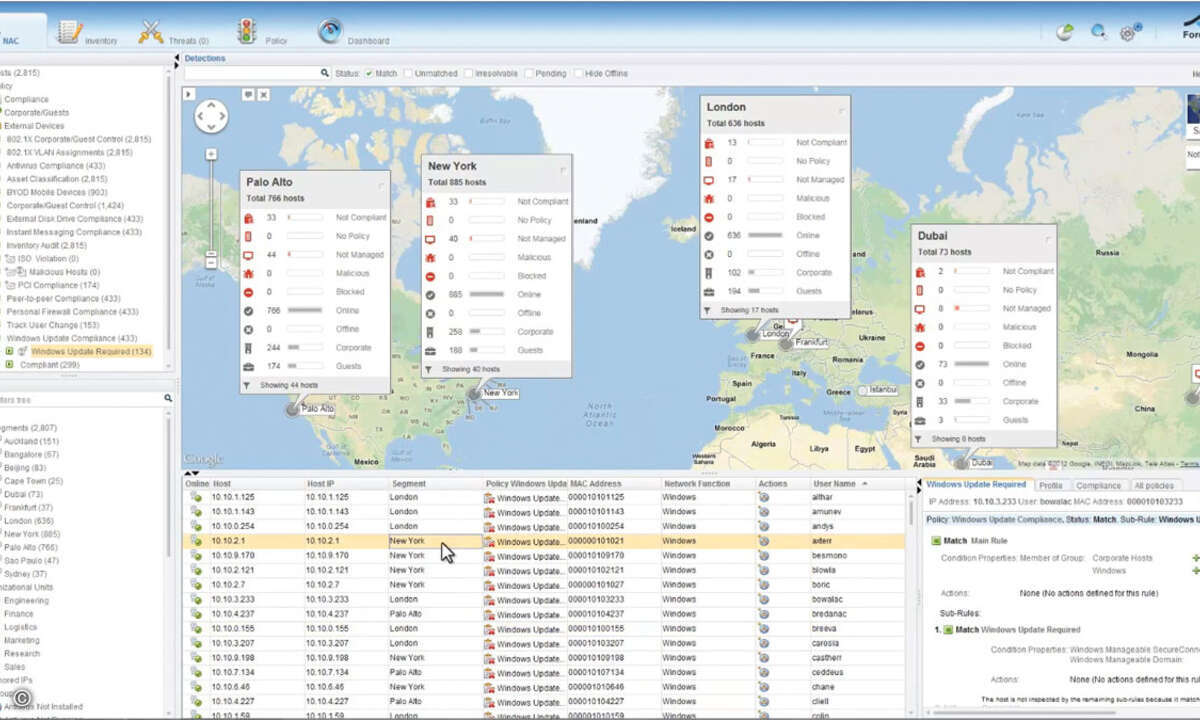Switch to the All policies tab
The image size is (1200, 720).
click(1153, 485)
